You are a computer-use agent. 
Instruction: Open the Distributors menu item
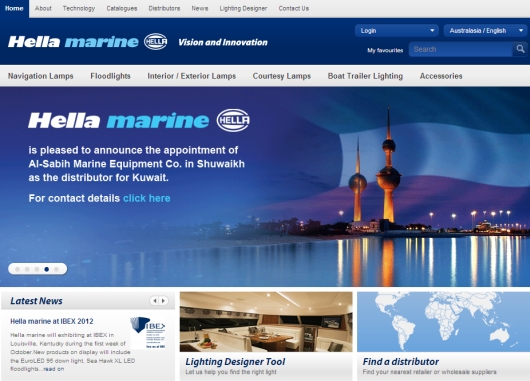[164, 8]
